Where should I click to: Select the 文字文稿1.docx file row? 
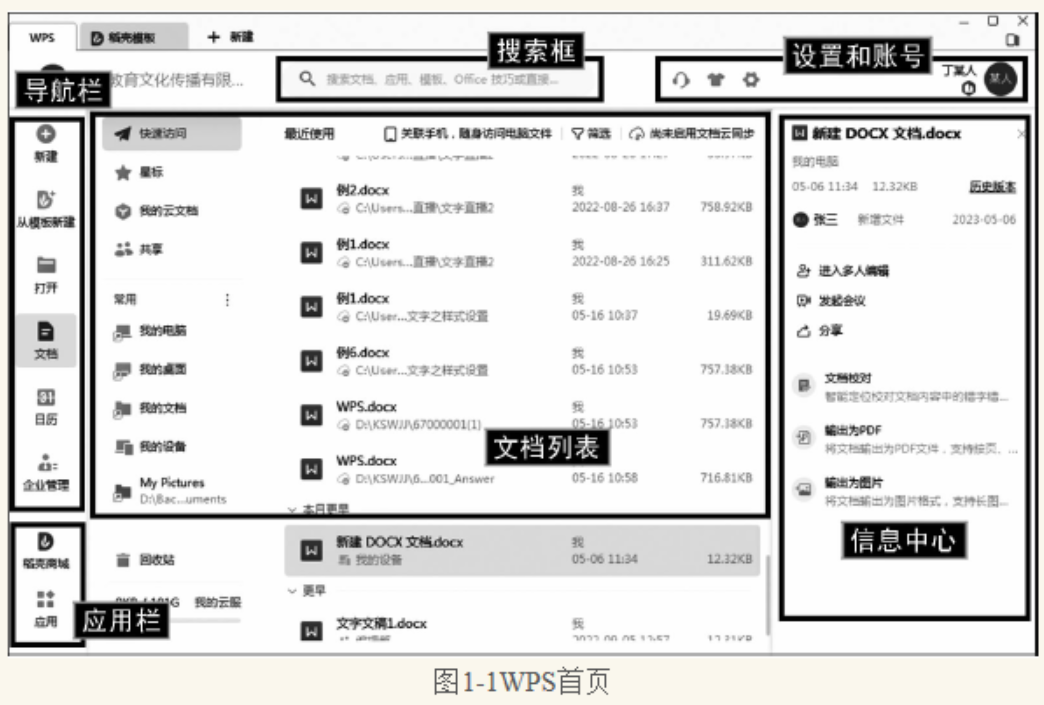[525, 628]
